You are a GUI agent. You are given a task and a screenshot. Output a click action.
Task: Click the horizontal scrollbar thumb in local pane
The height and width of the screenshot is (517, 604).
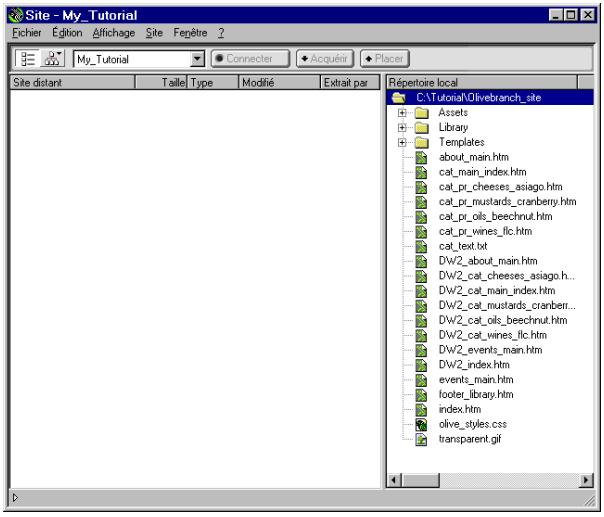pyautogui.click(x=420, y=480)
